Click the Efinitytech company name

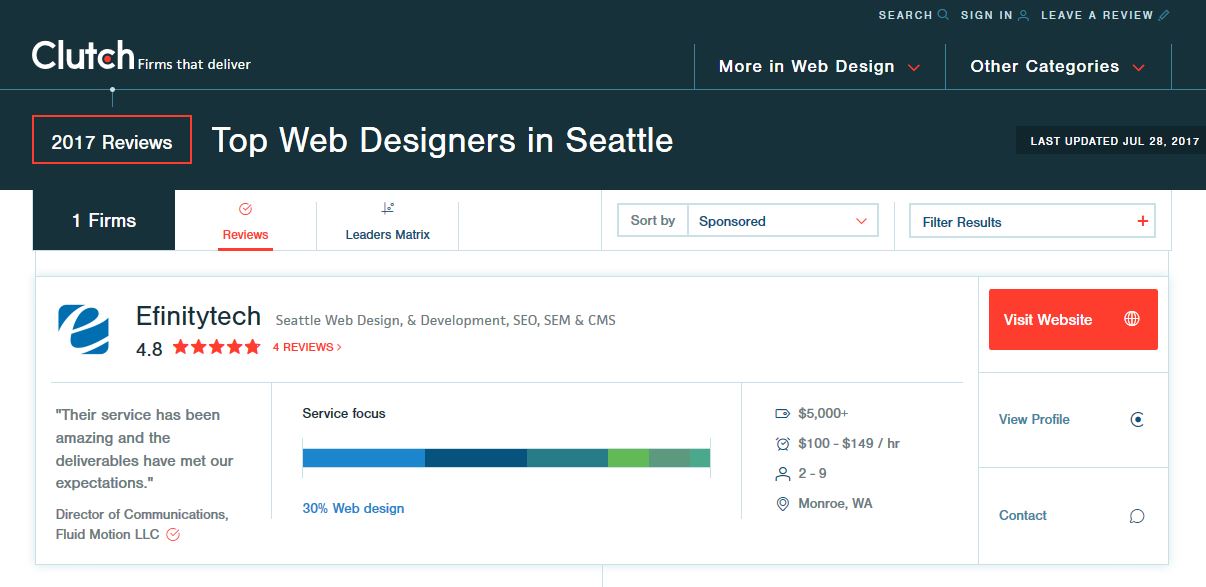coord(198,317)
